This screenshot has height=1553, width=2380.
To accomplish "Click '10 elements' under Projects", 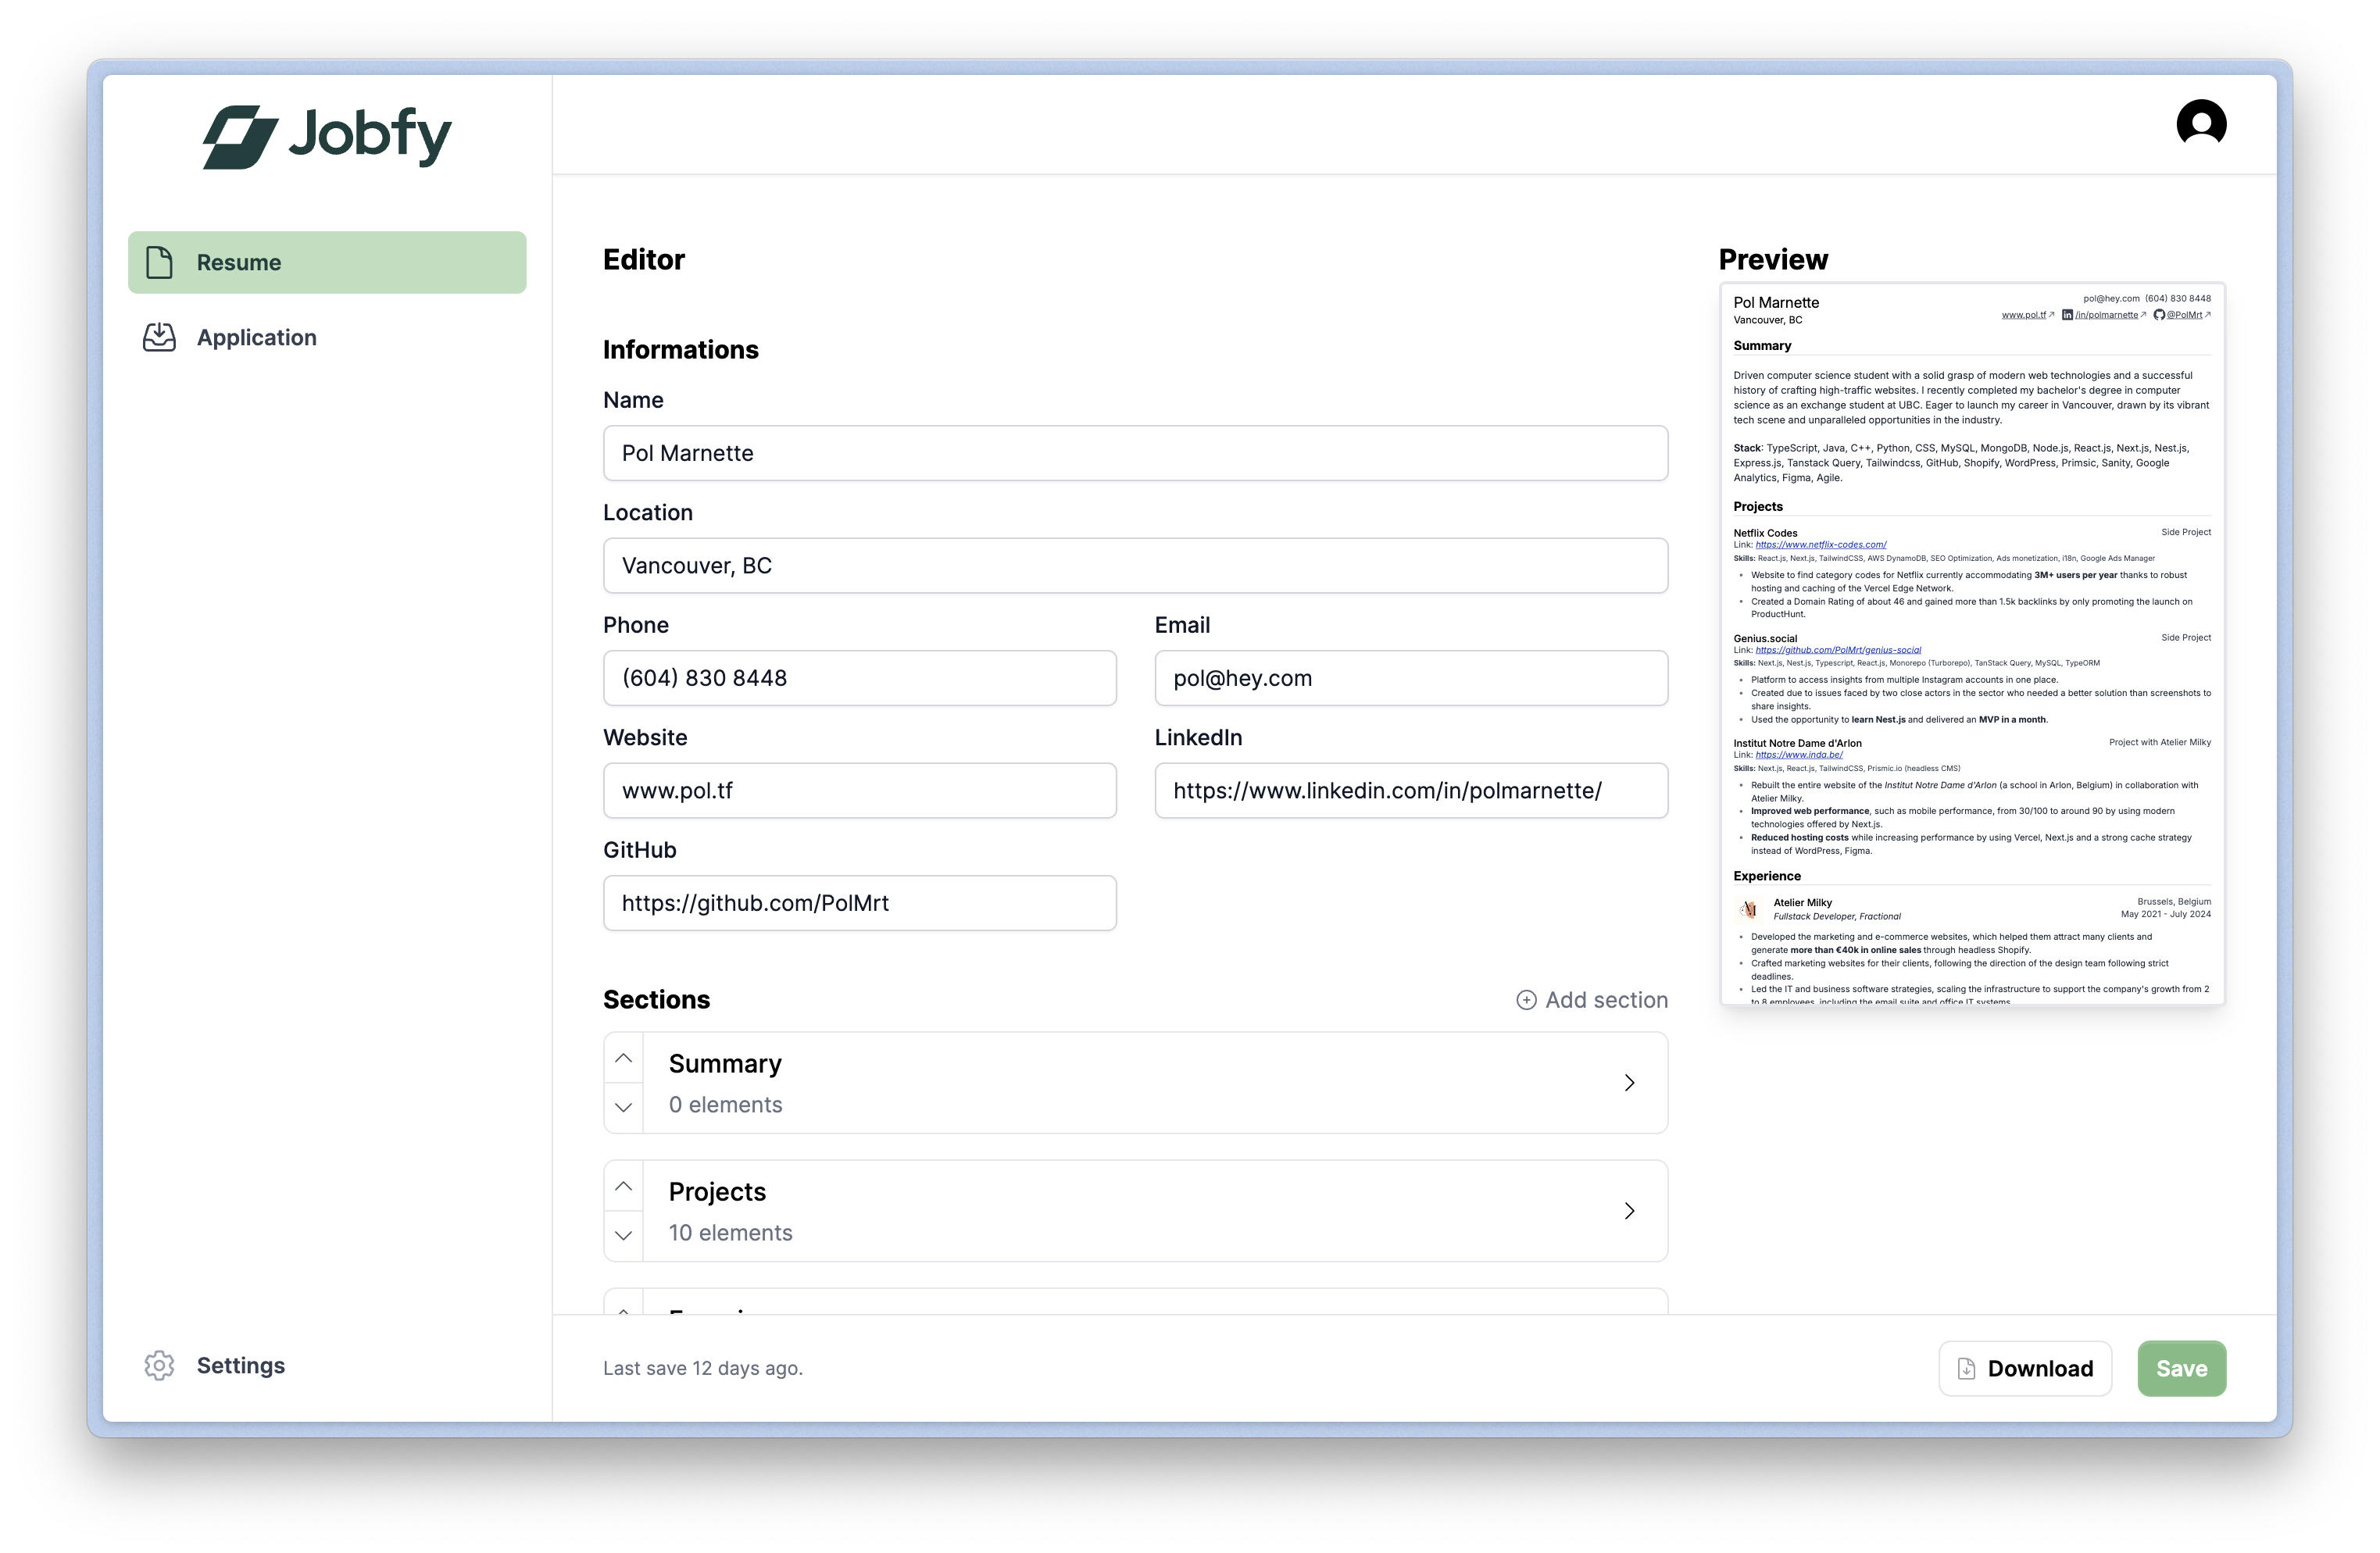I will coord(731,1233).
